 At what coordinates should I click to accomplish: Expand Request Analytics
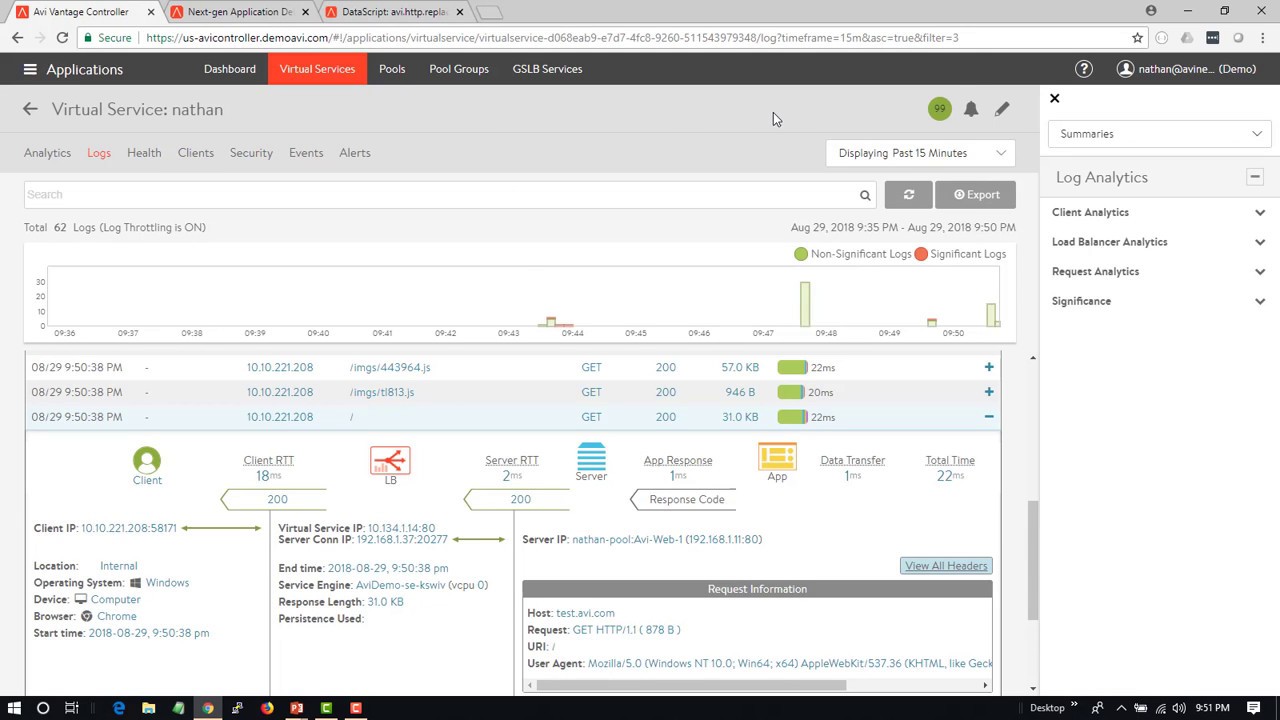(x=1260, y=271)
